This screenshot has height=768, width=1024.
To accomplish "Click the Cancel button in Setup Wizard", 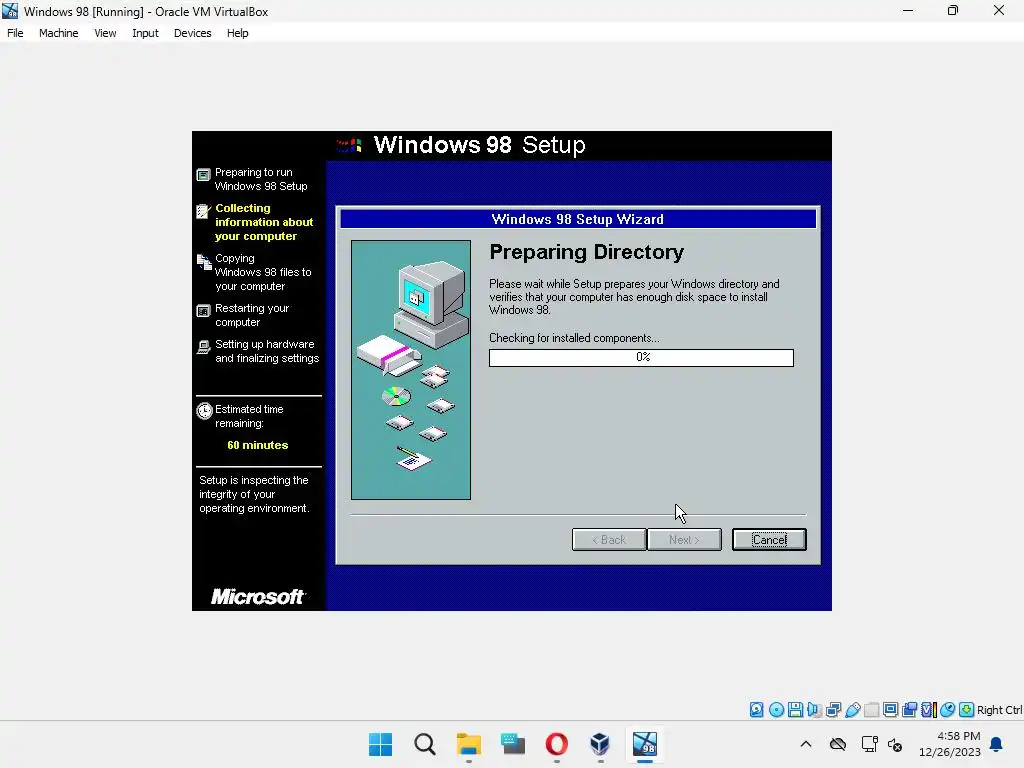I will [x=769, y=539].
